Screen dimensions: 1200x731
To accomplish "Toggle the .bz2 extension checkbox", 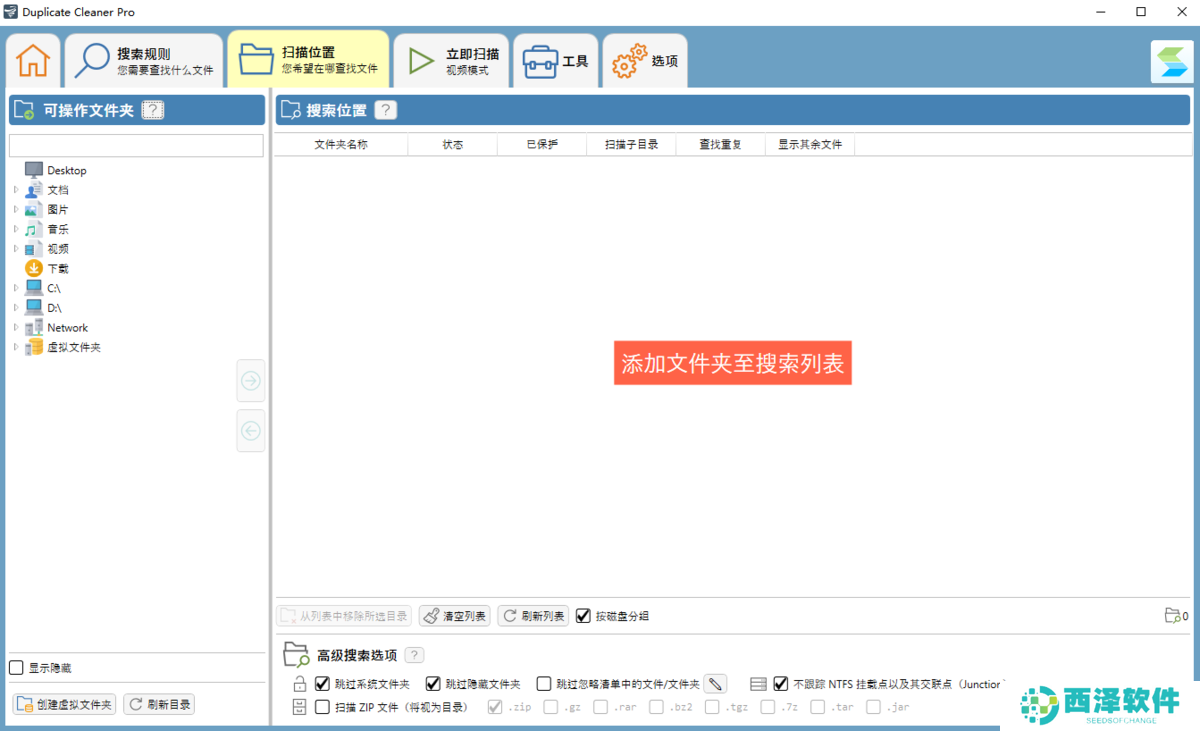I will coord(657,707).
